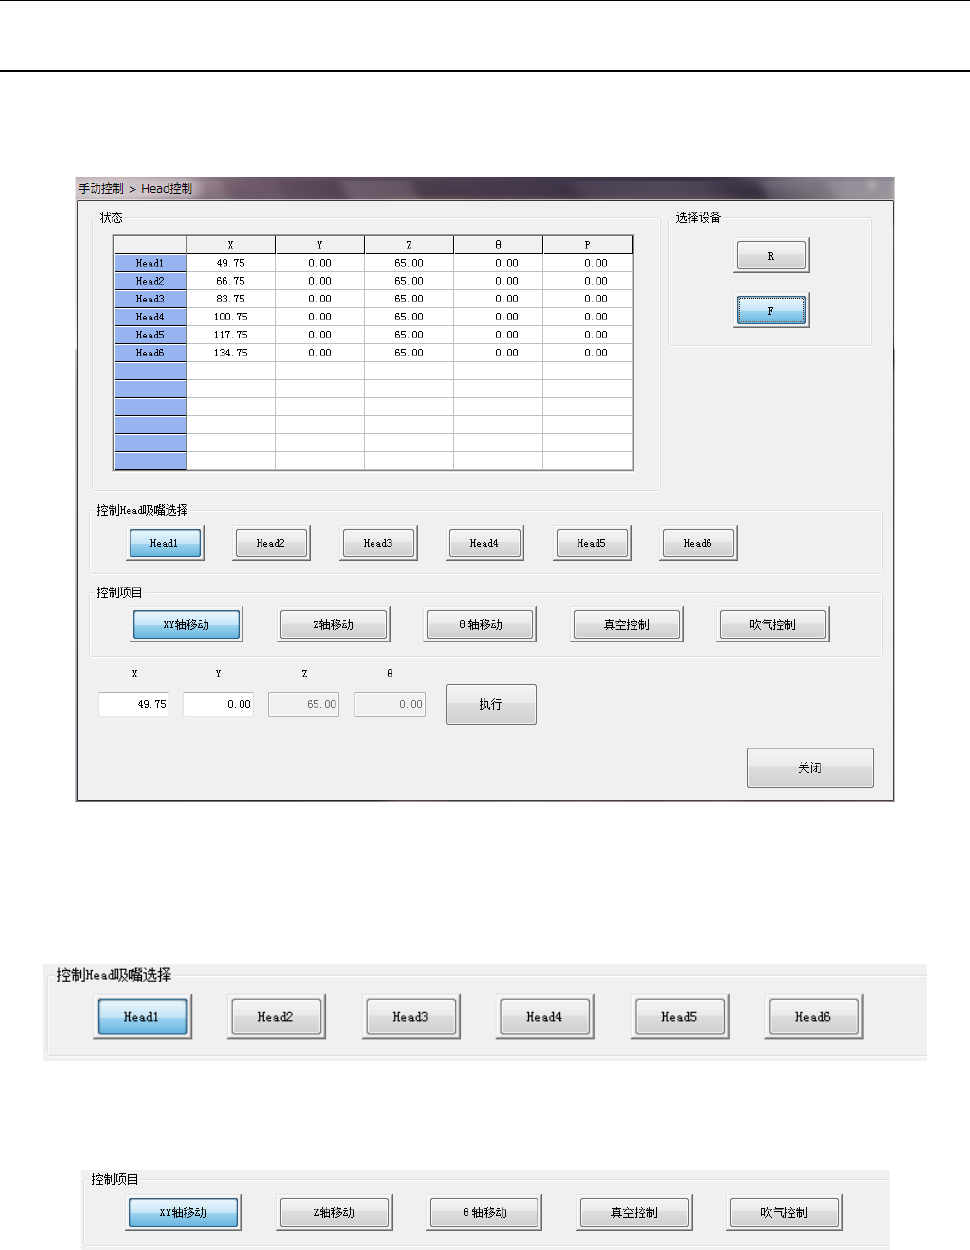
Task: Select device F in the dialog
Action: 771,311
